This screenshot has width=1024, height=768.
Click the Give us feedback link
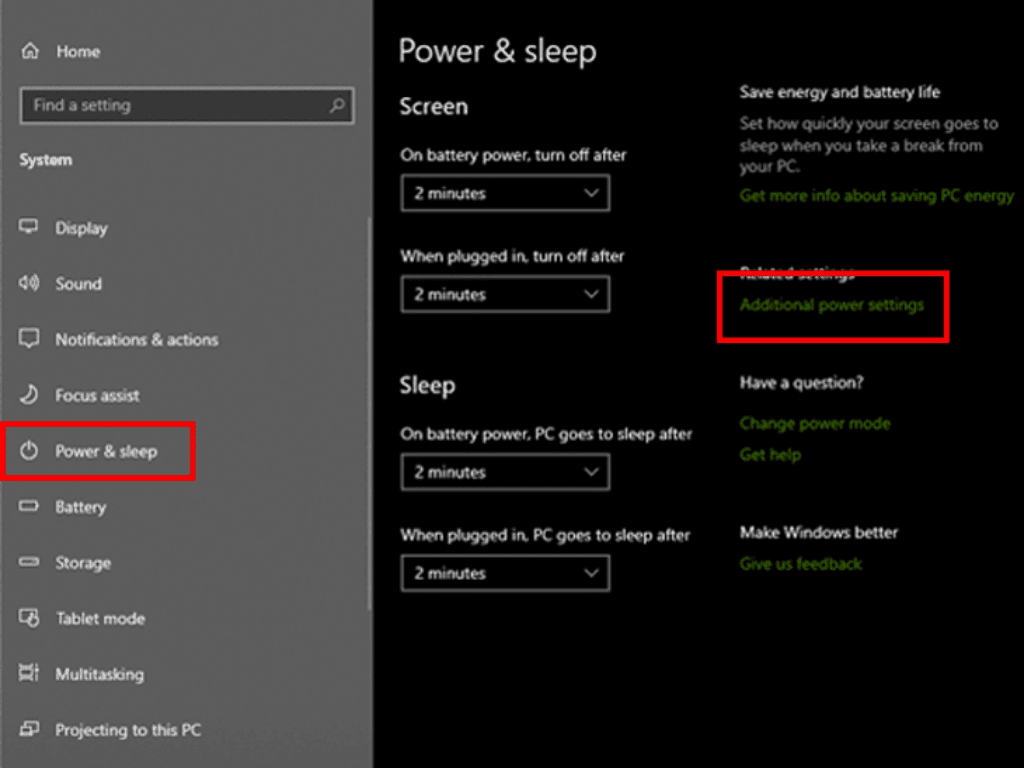coord(800,564)
